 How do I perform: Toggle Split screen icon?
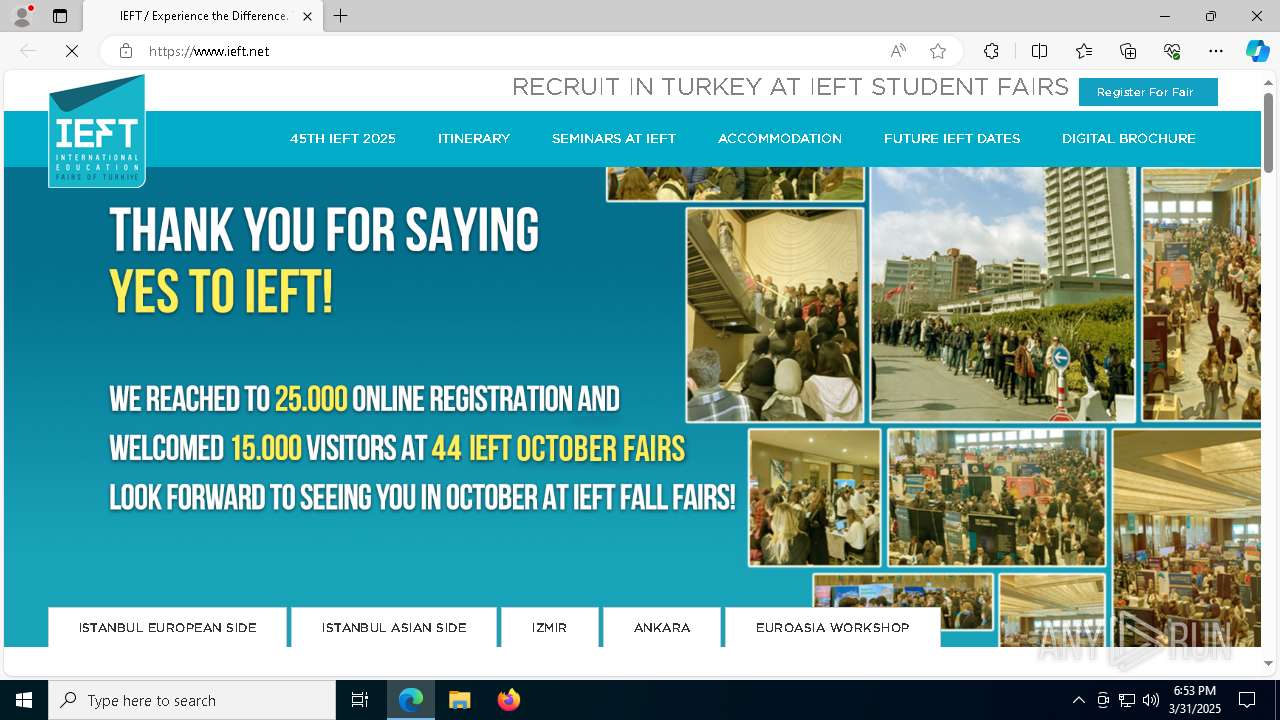[x=1039, y=51]
